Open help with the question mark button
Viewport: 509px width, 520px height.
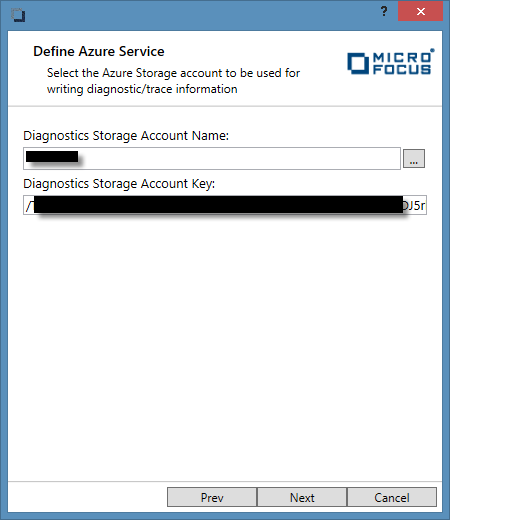pos(384,12)
